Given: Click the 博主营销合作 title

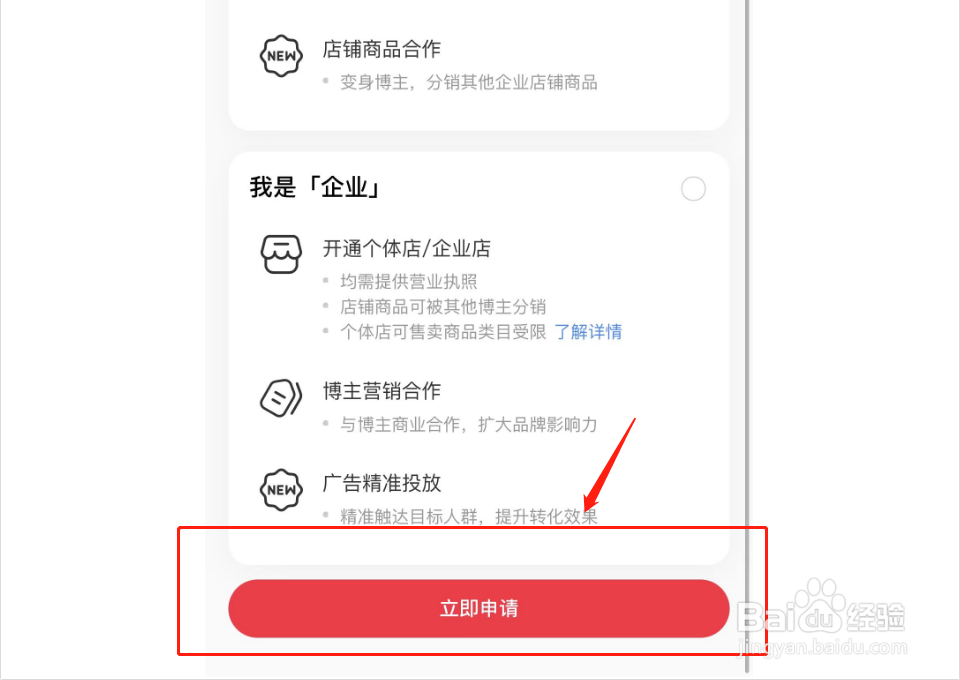Looking at the screenshot, I should click(381, 391).
